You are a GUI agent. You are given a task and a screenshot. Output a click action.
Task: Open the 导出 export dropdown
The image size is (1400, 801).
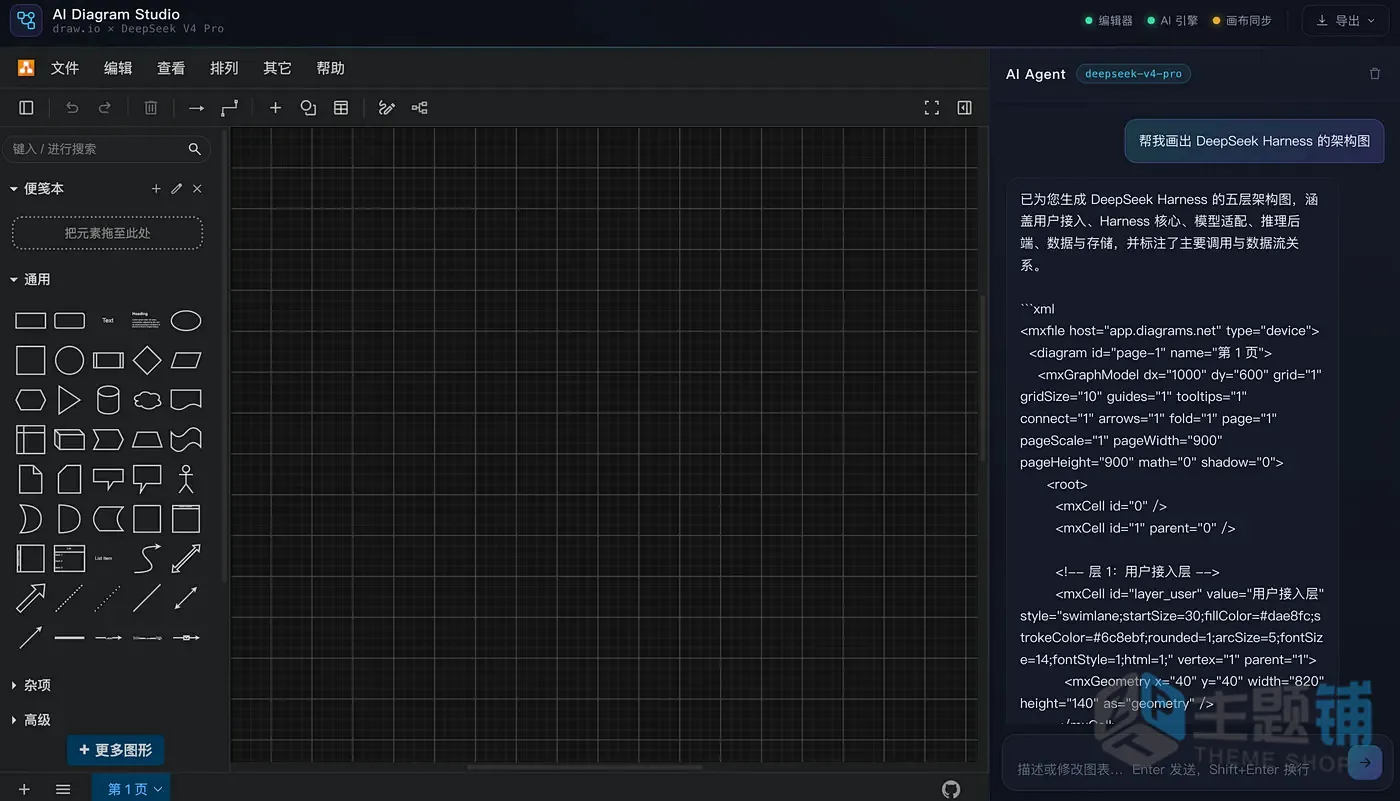click(x=1345, y=21)
